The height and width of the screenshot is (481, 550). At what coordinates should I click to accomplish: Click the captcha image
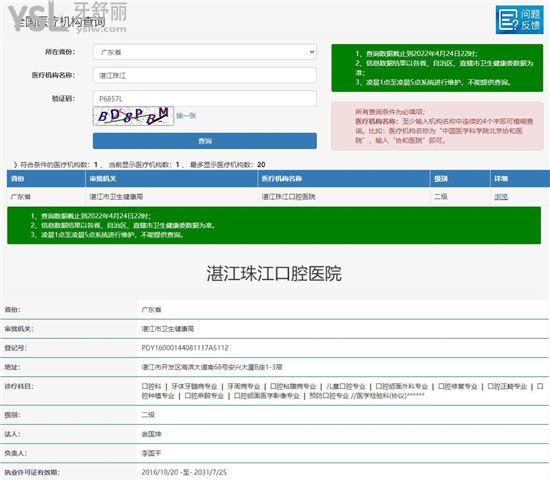(x=133, y=116)
